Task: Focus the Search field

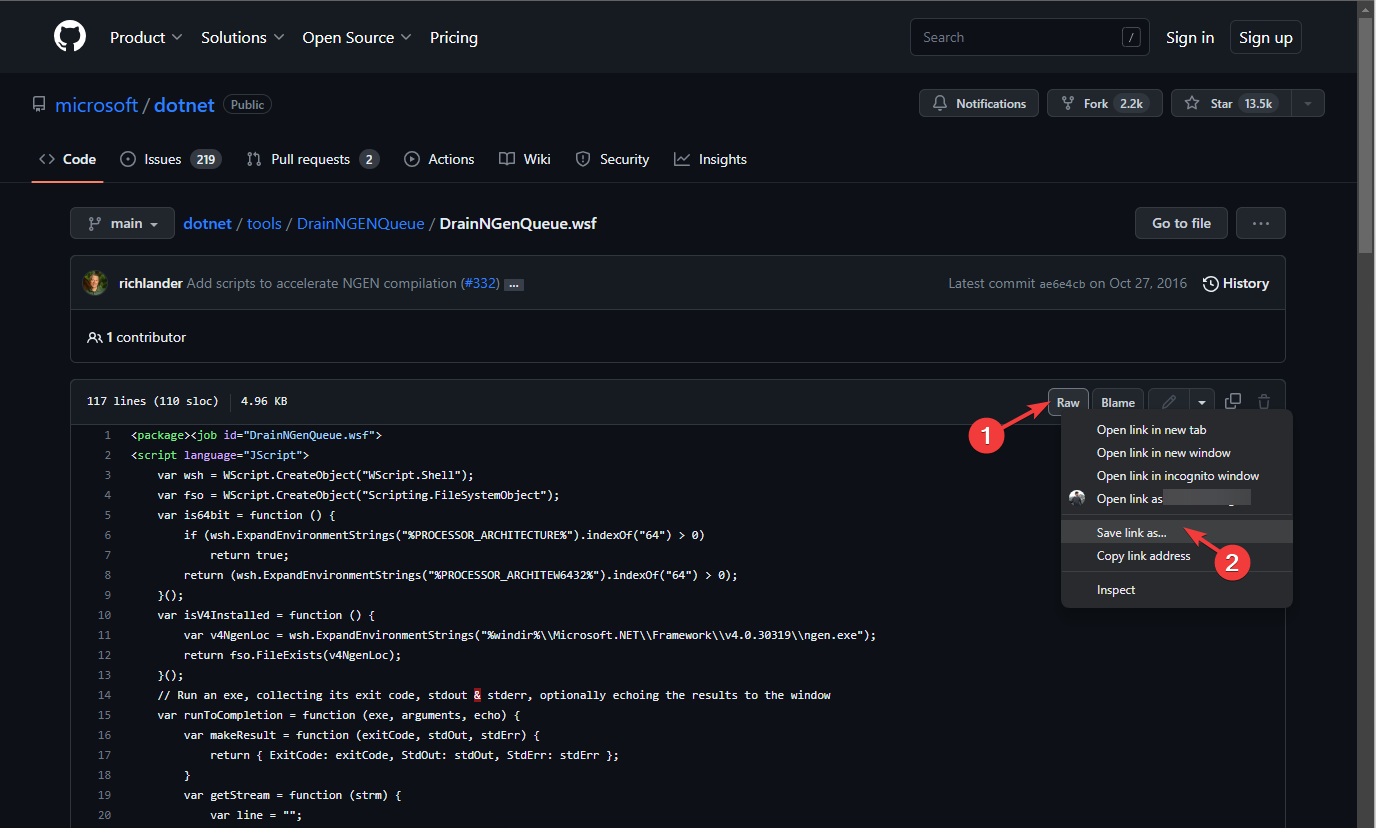Action: tap(1030, 37)
